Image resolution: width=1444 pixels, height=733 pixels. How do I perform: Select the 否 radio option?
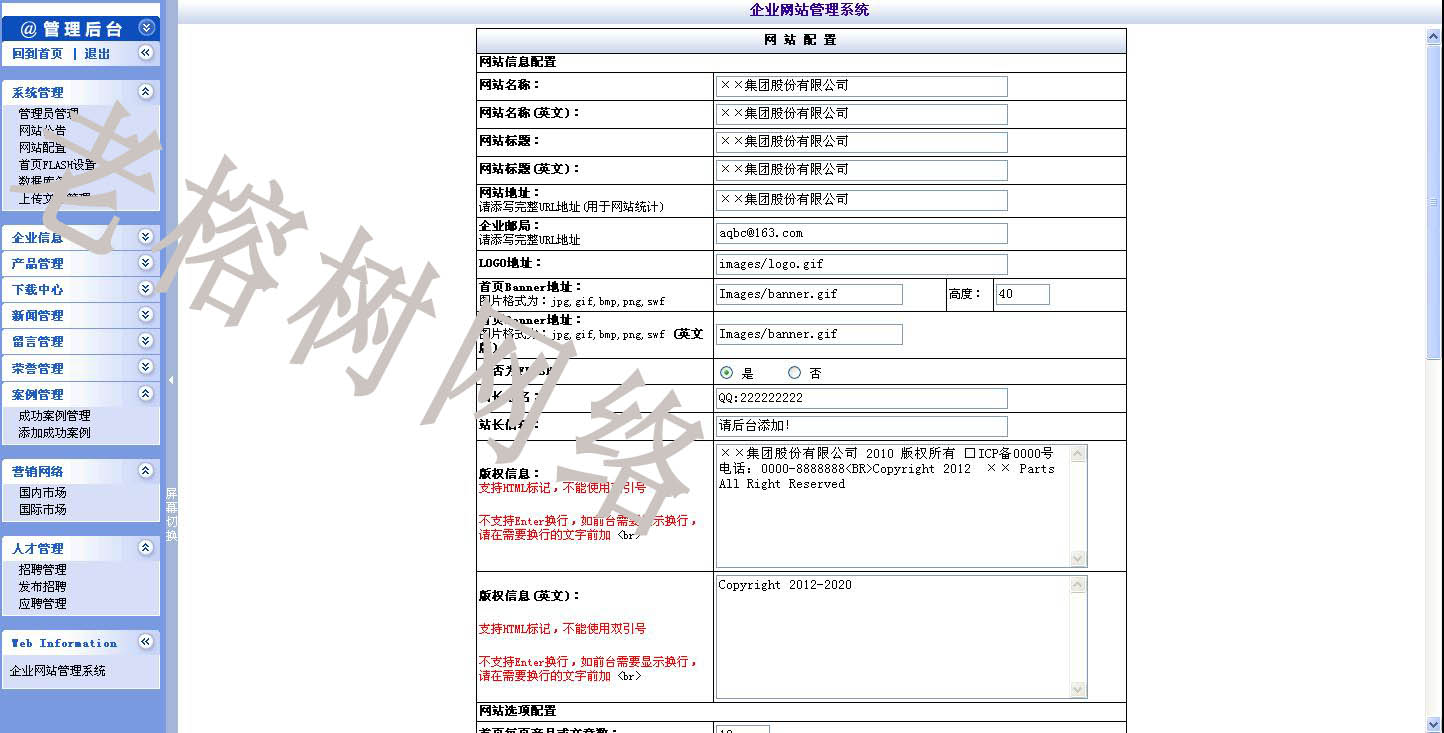point(795,373)
